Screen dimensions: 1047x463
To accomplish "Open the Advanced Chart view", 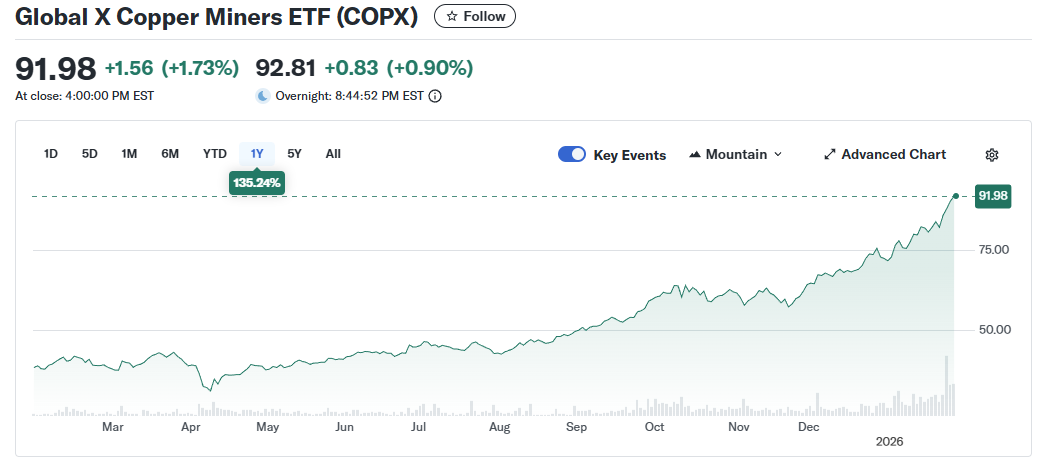I will point(885,154).
